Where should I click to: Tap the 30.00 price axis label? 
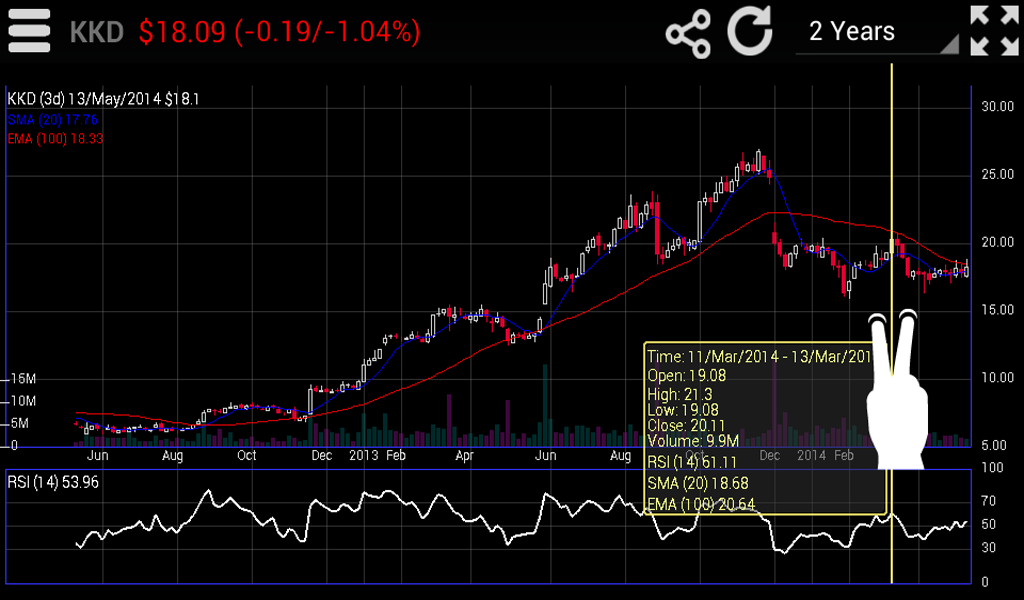pos(997,106)
